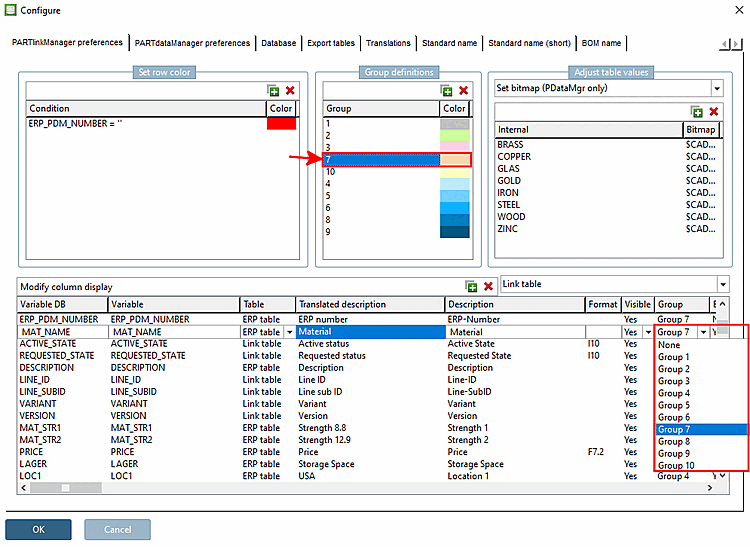Remove entry in Adjust table values
The image size is (750, 547).
pyautogui.click(x=713, y=112)
